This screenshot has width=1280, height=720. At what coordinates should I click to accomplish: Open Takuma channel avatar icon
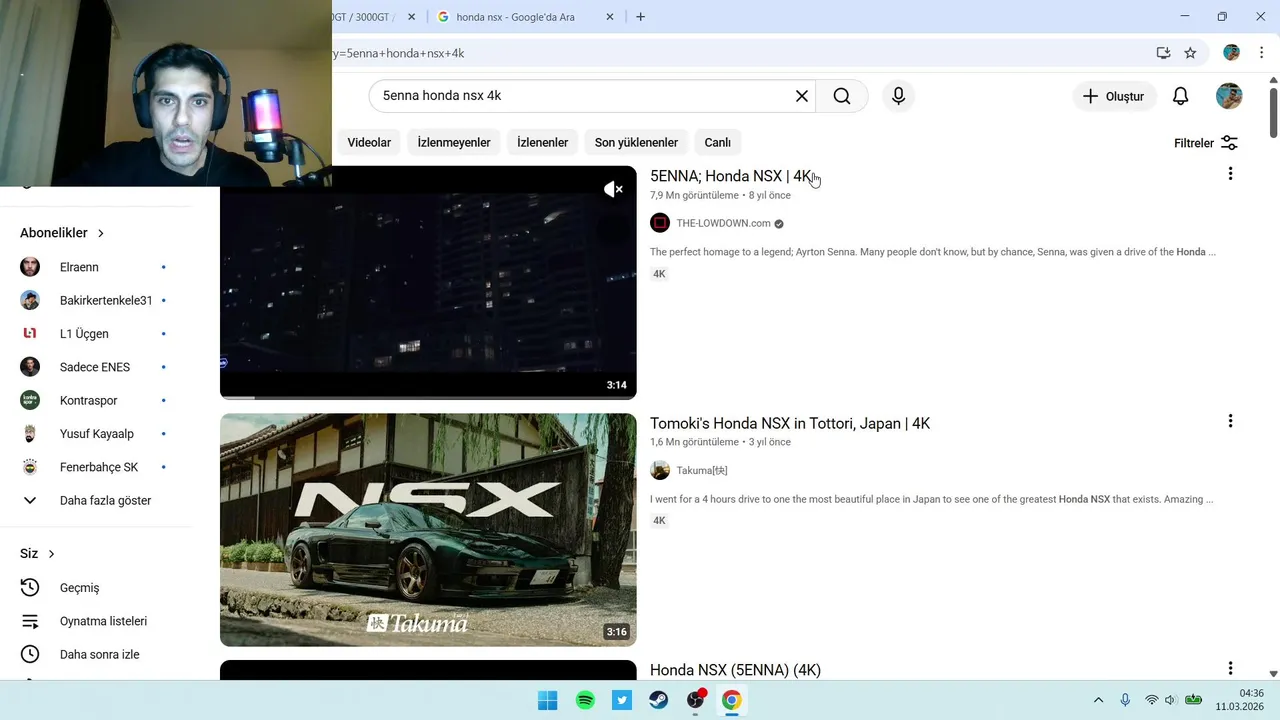click(x=660, y=470)
